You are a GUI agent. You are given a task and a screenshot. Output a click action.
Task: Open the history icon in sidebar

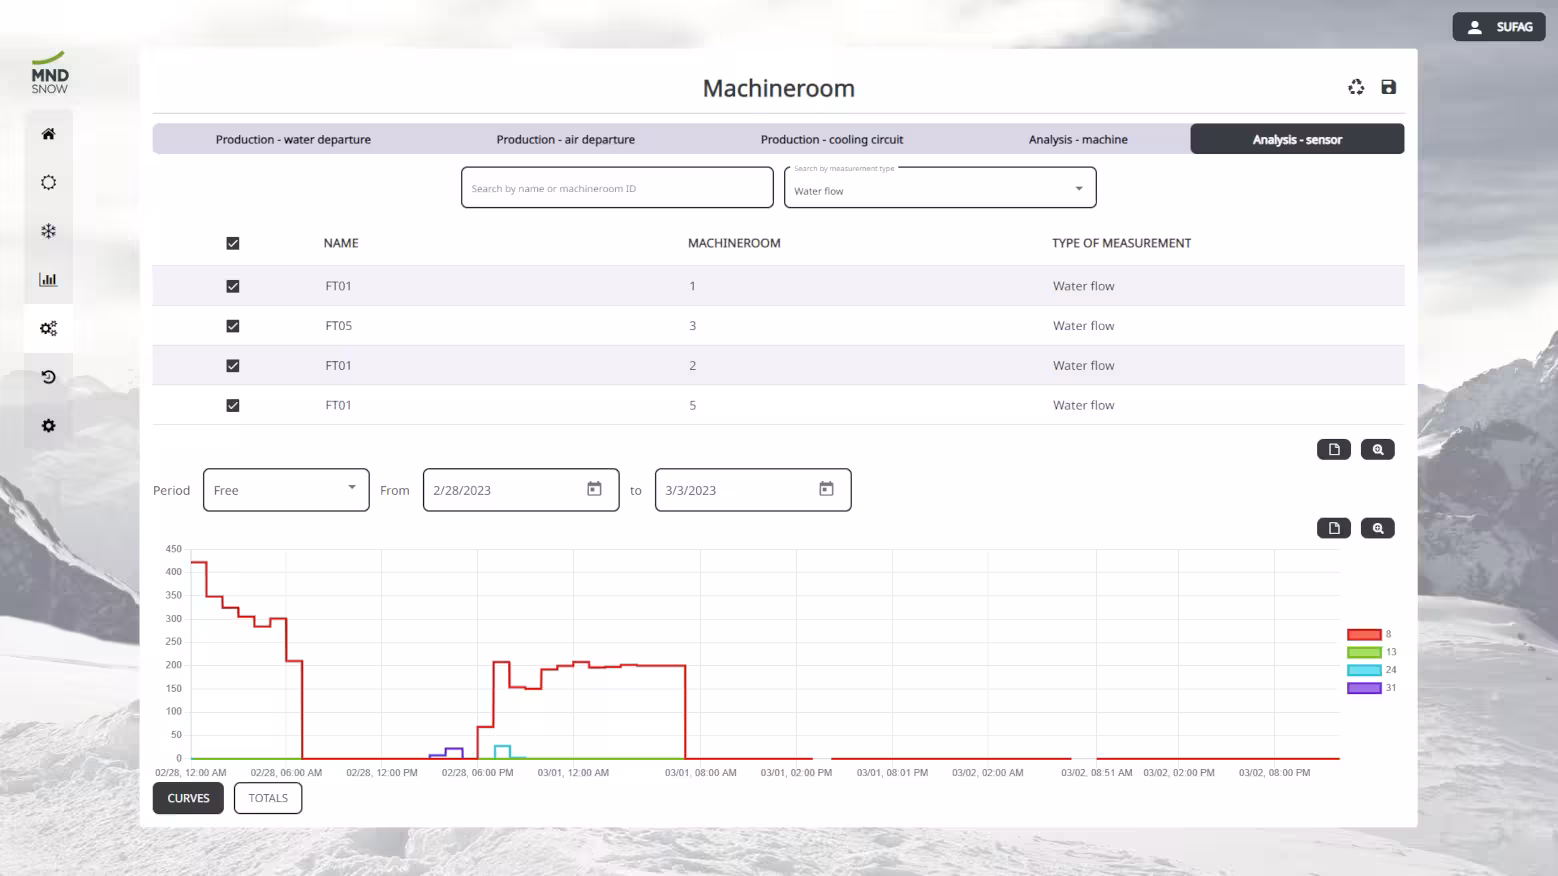coord(48,377)
